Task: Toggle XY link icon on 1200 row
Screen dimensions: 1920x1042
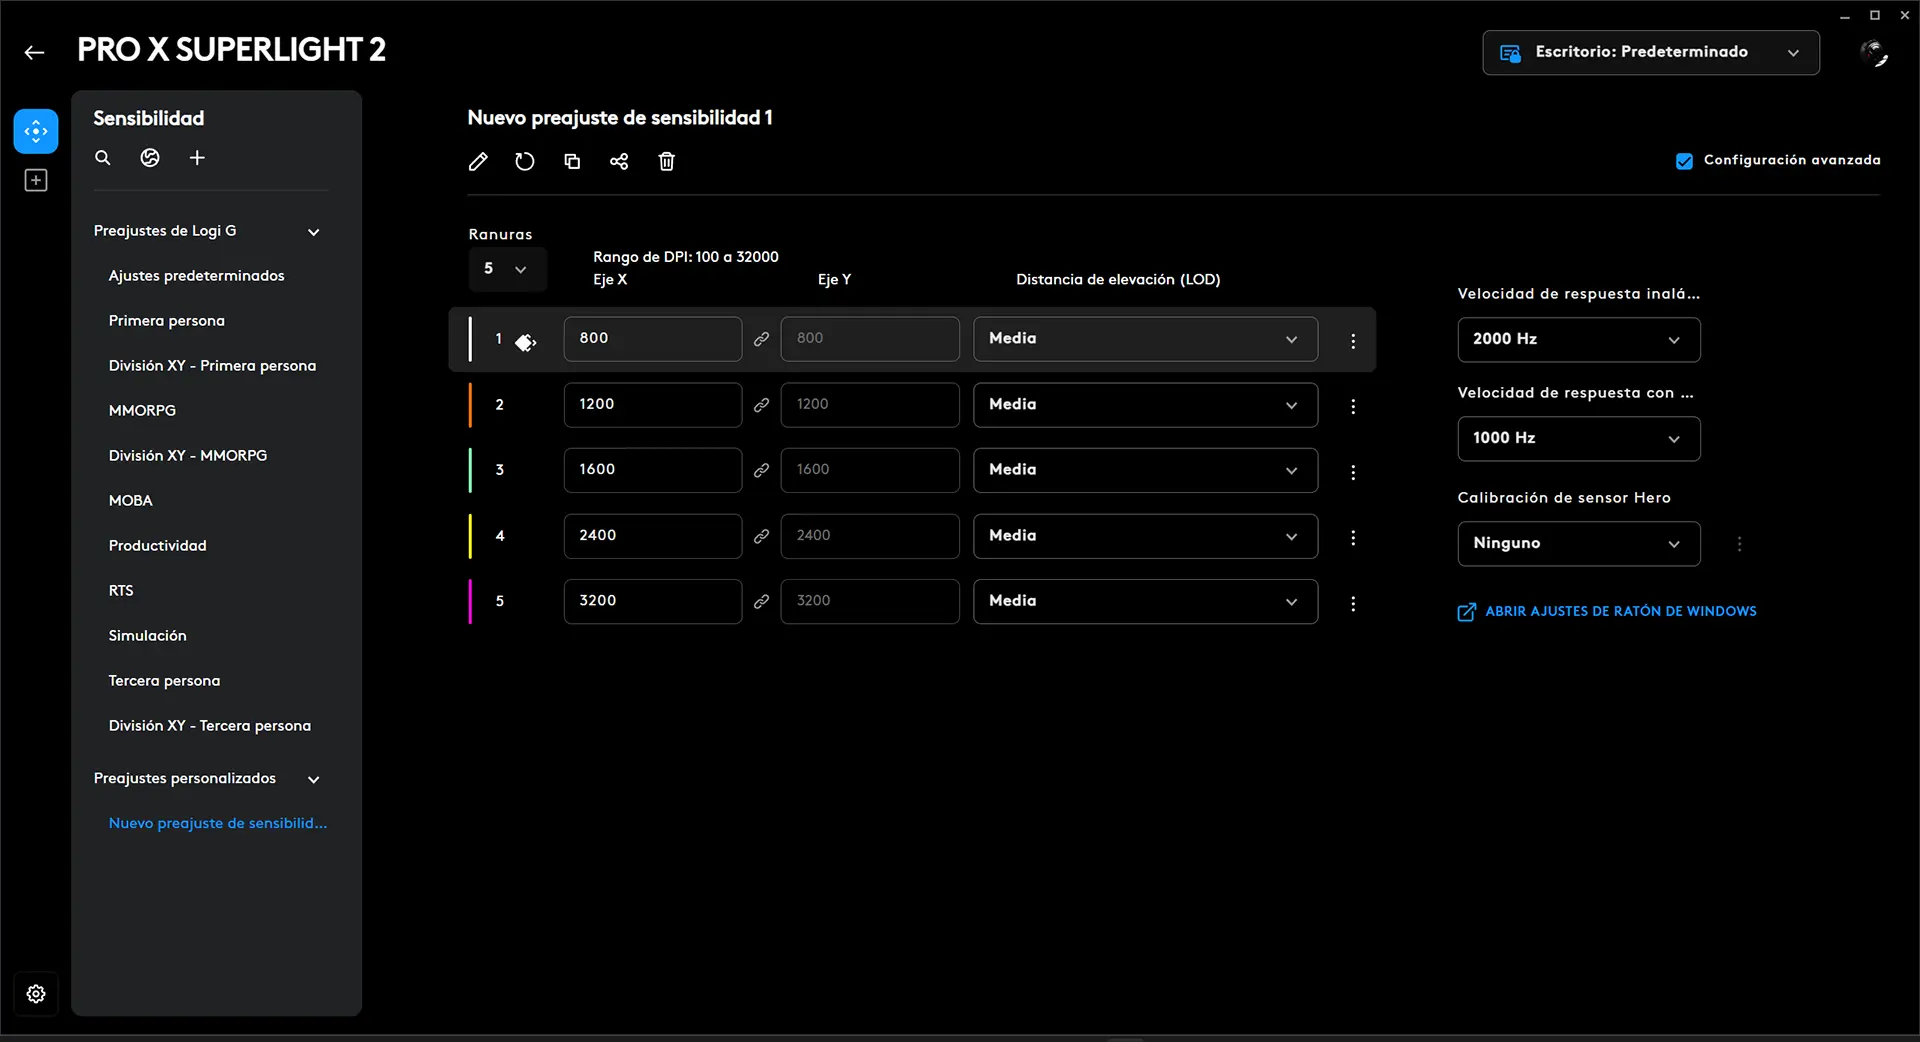Action: (761, 405)
